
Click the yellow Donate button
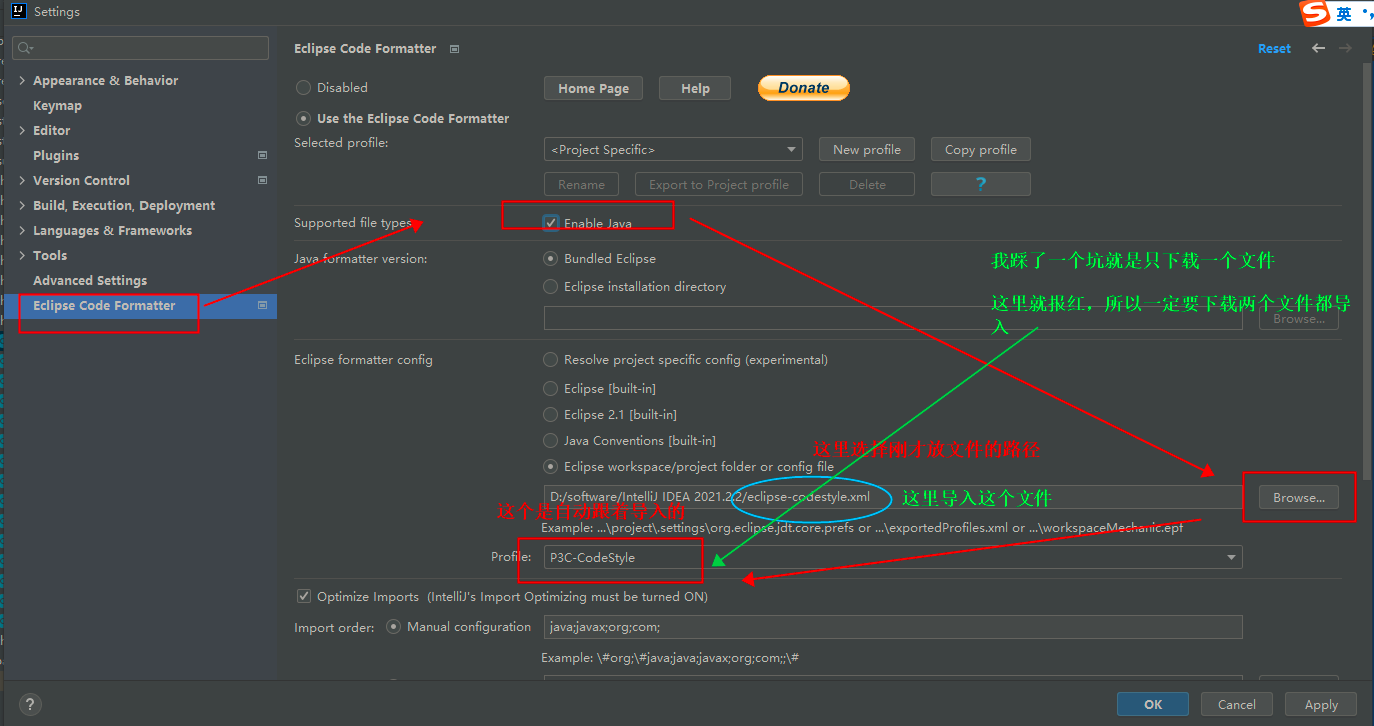[x=804, y=88]
